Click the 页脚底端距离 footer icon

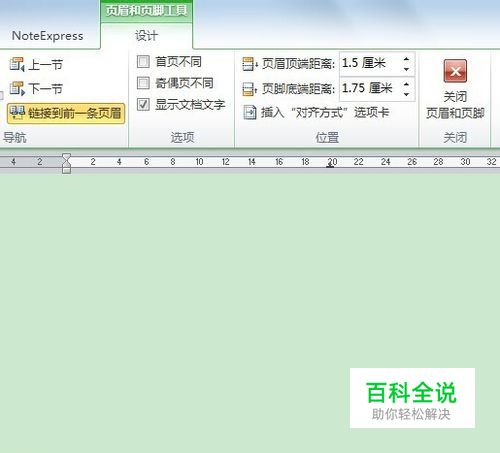pyautogui.click(x=250, y=89)
